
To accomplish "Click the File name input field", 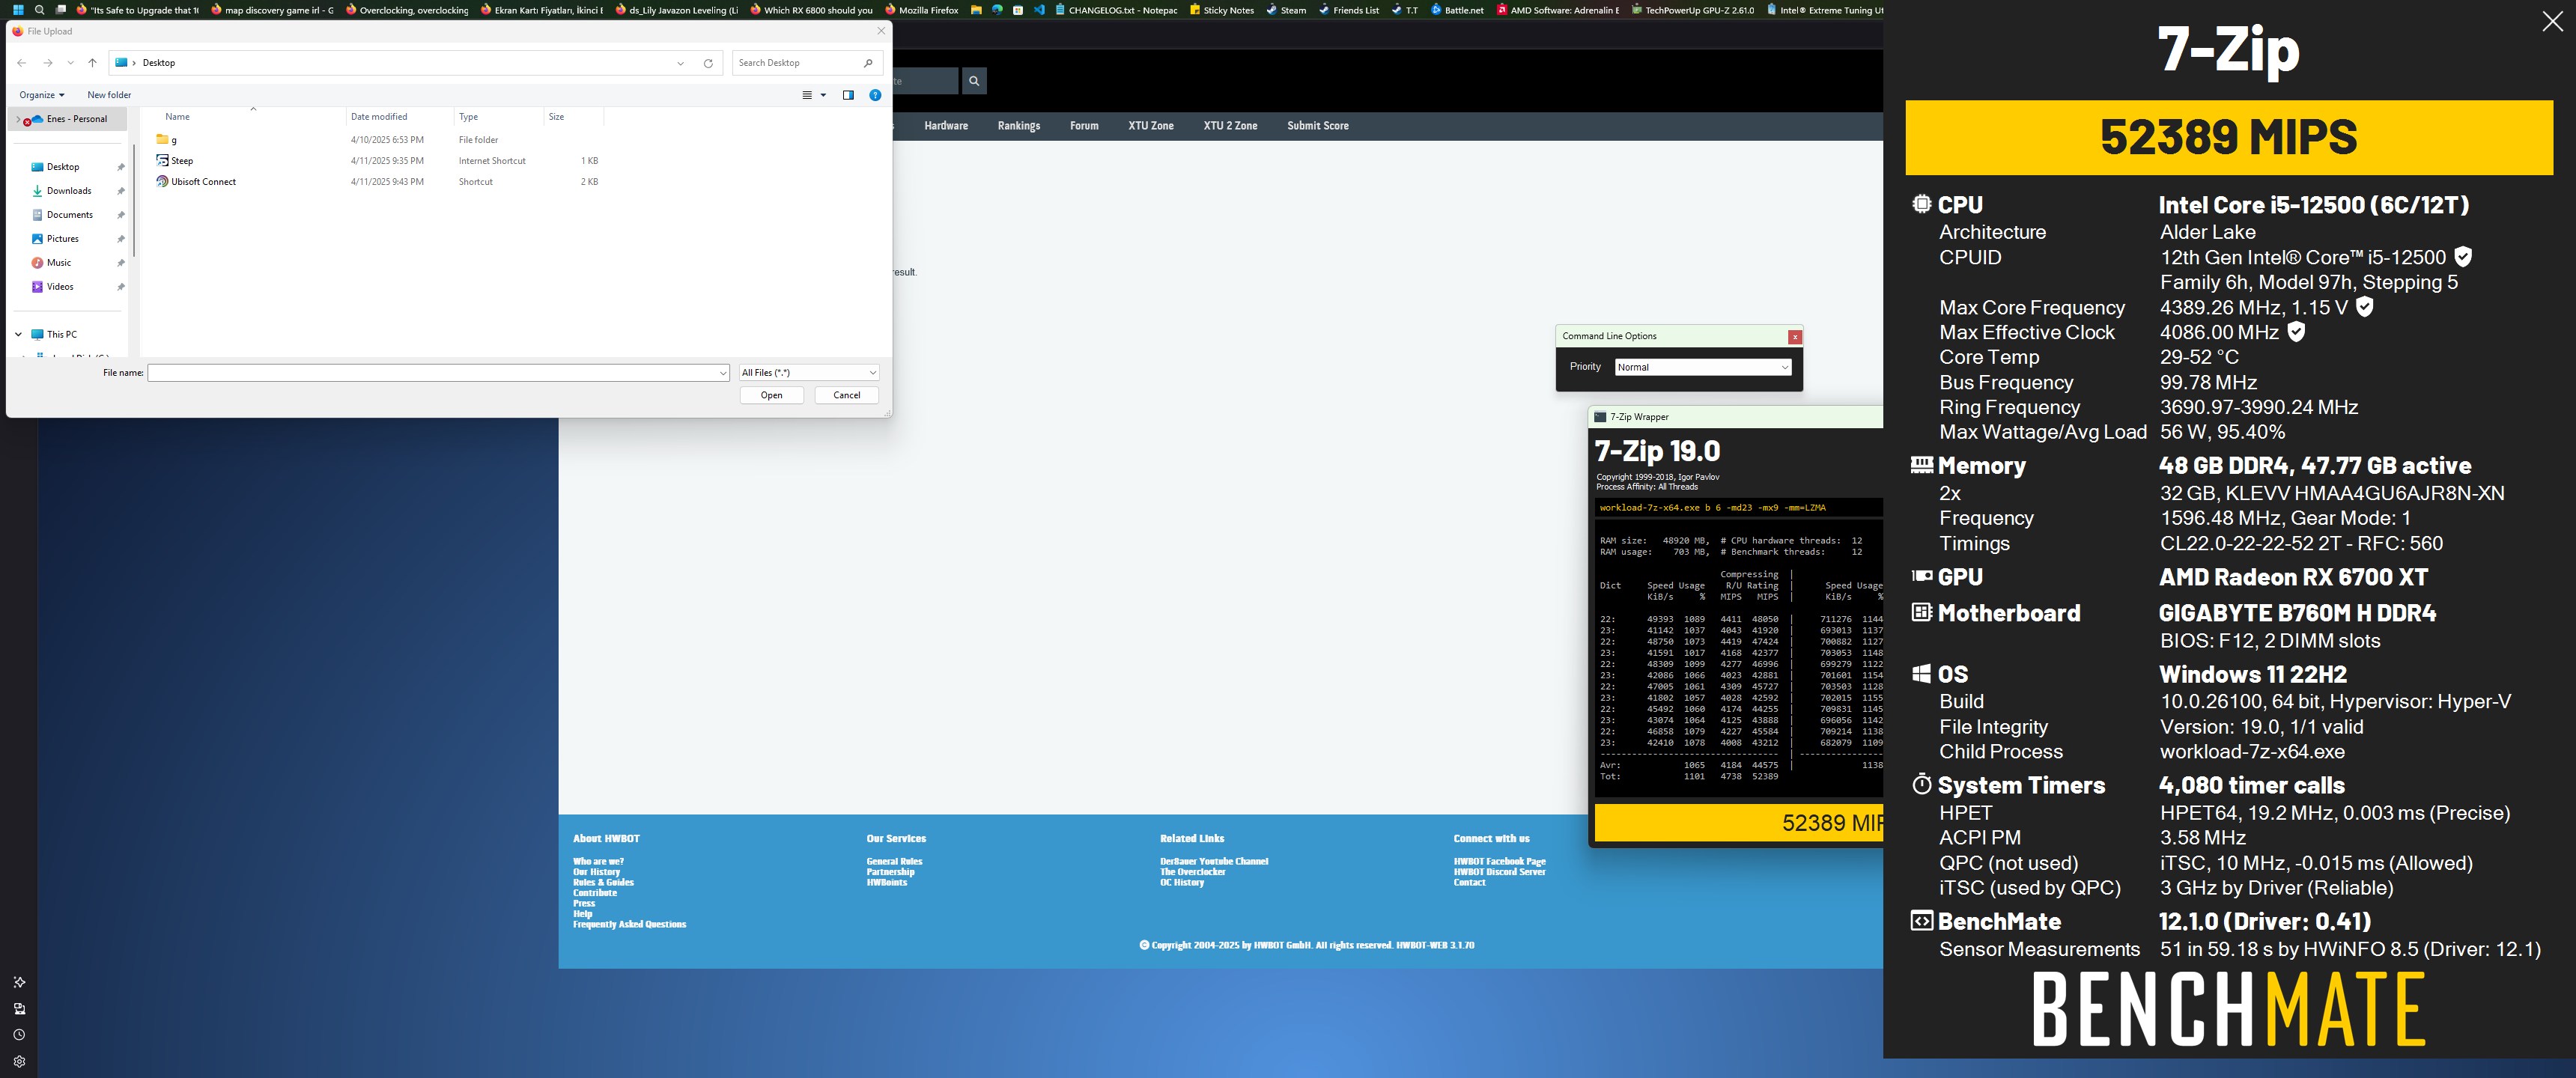I will point(432,373).
